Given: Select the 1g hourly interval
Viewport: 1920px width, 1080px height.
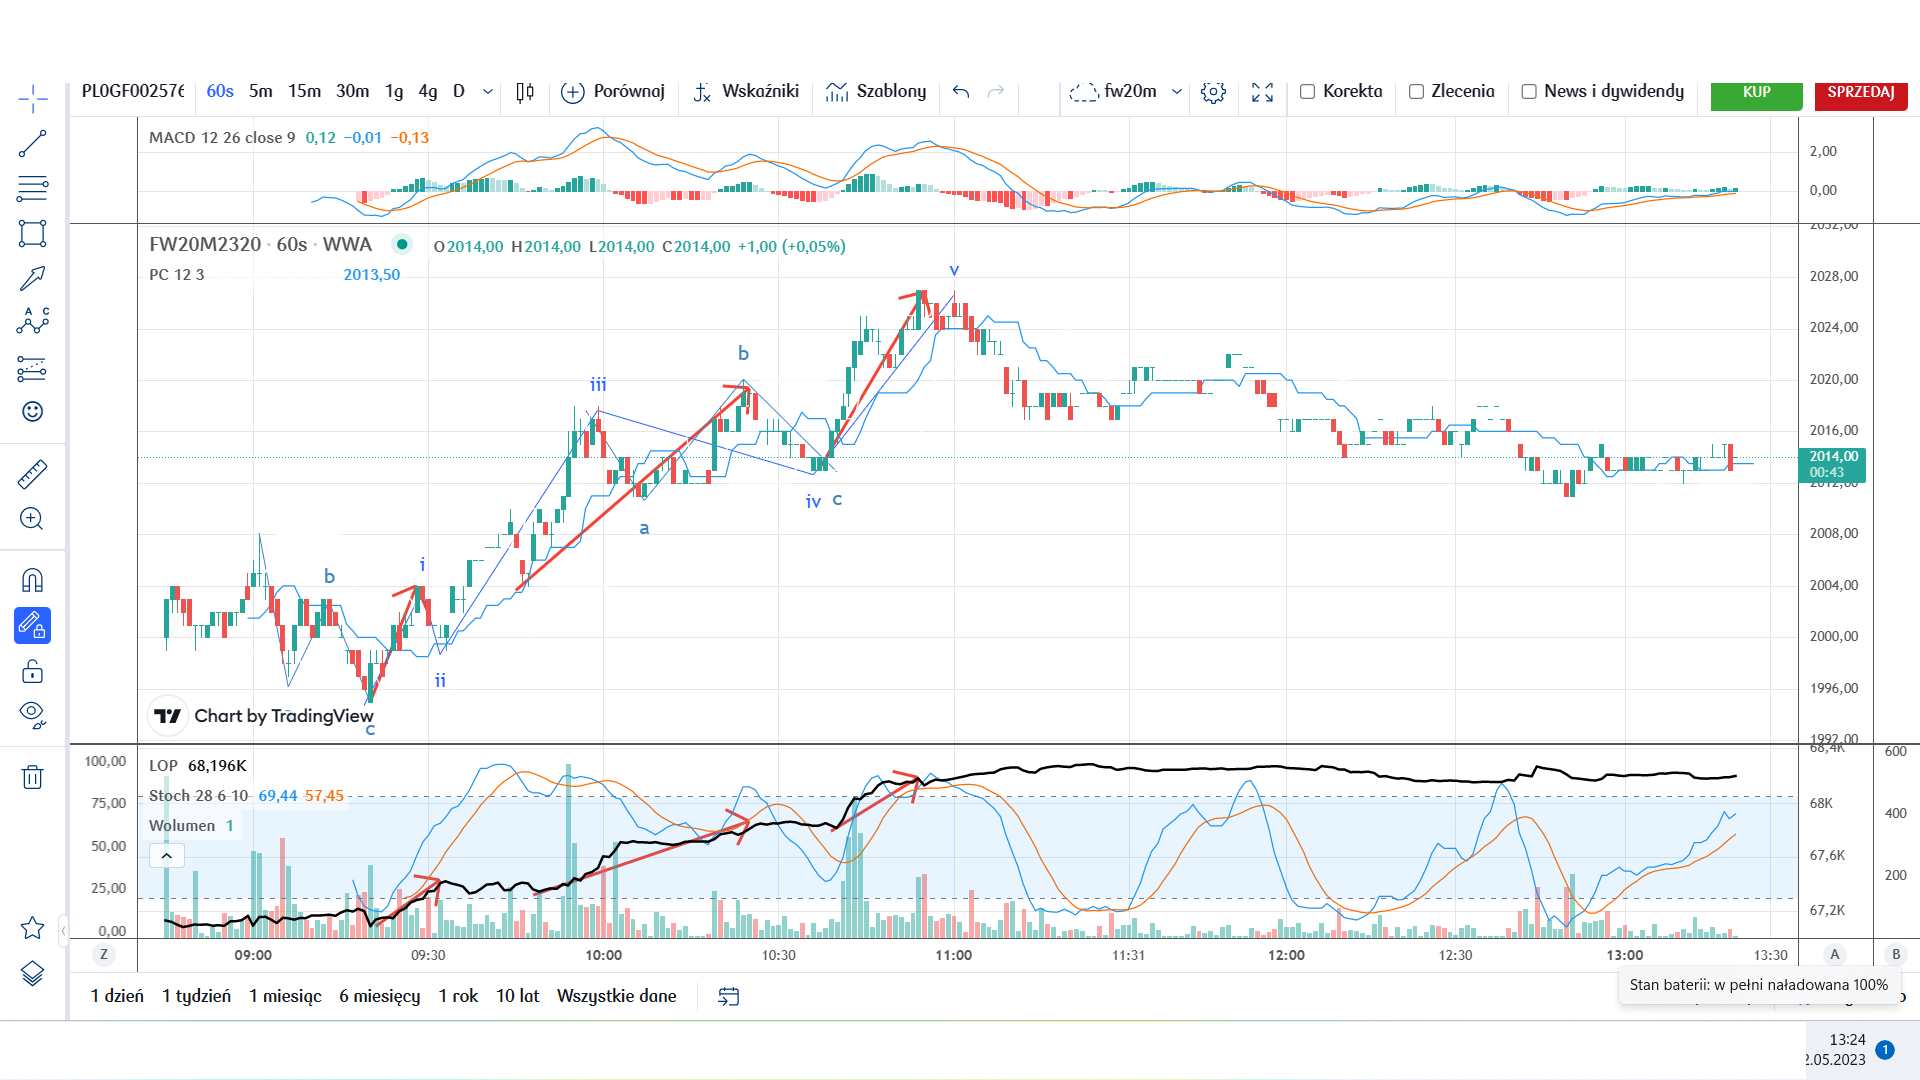Looking at the screenshot, I should click(394, 92).
